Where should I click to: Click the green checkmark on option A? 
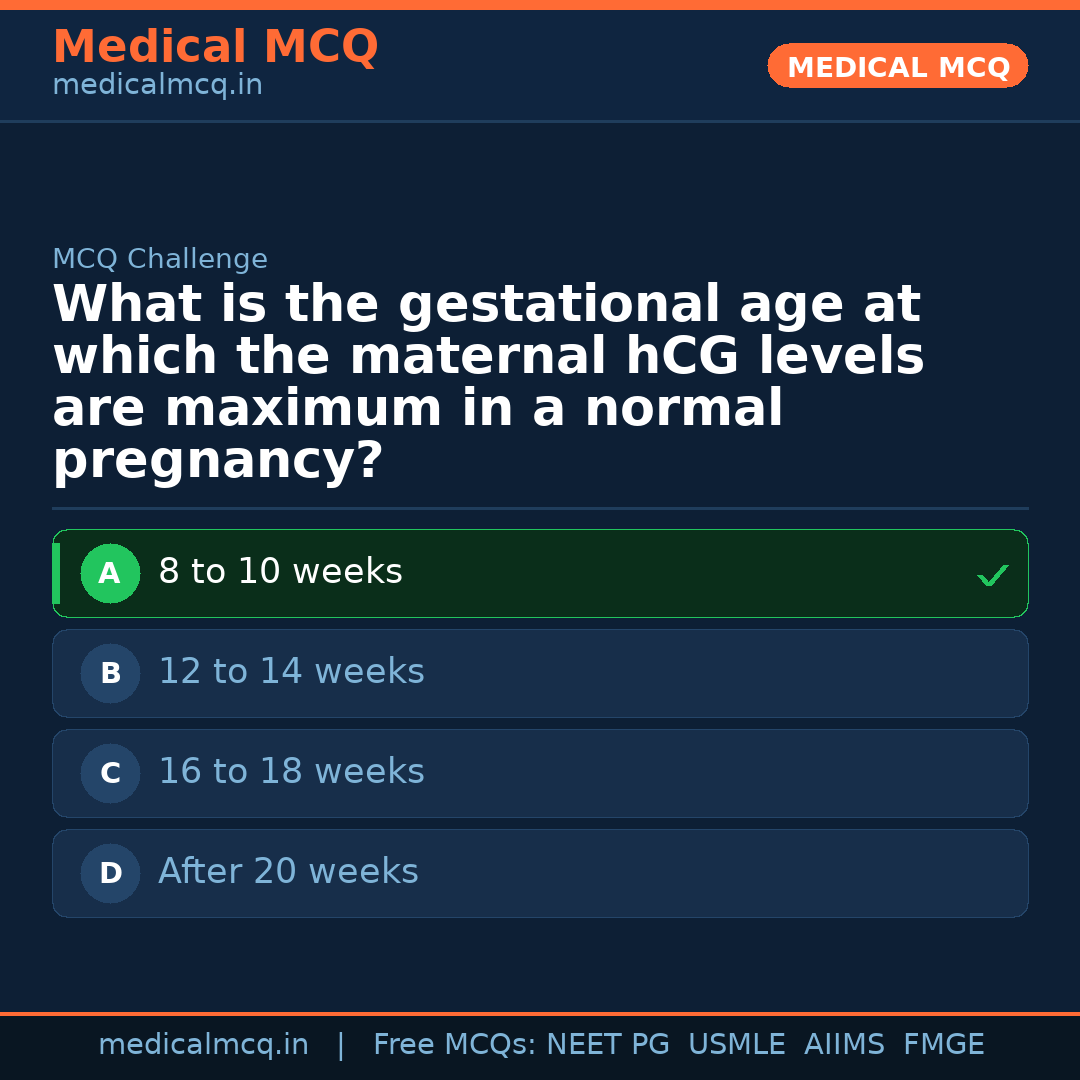992,575
